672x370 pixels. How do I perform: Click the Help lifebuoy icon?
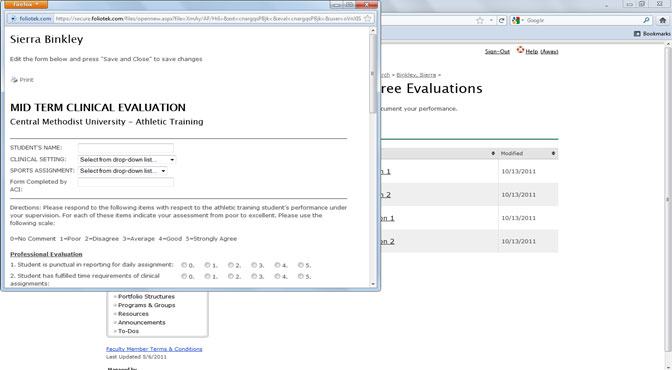tap(520, 50)
